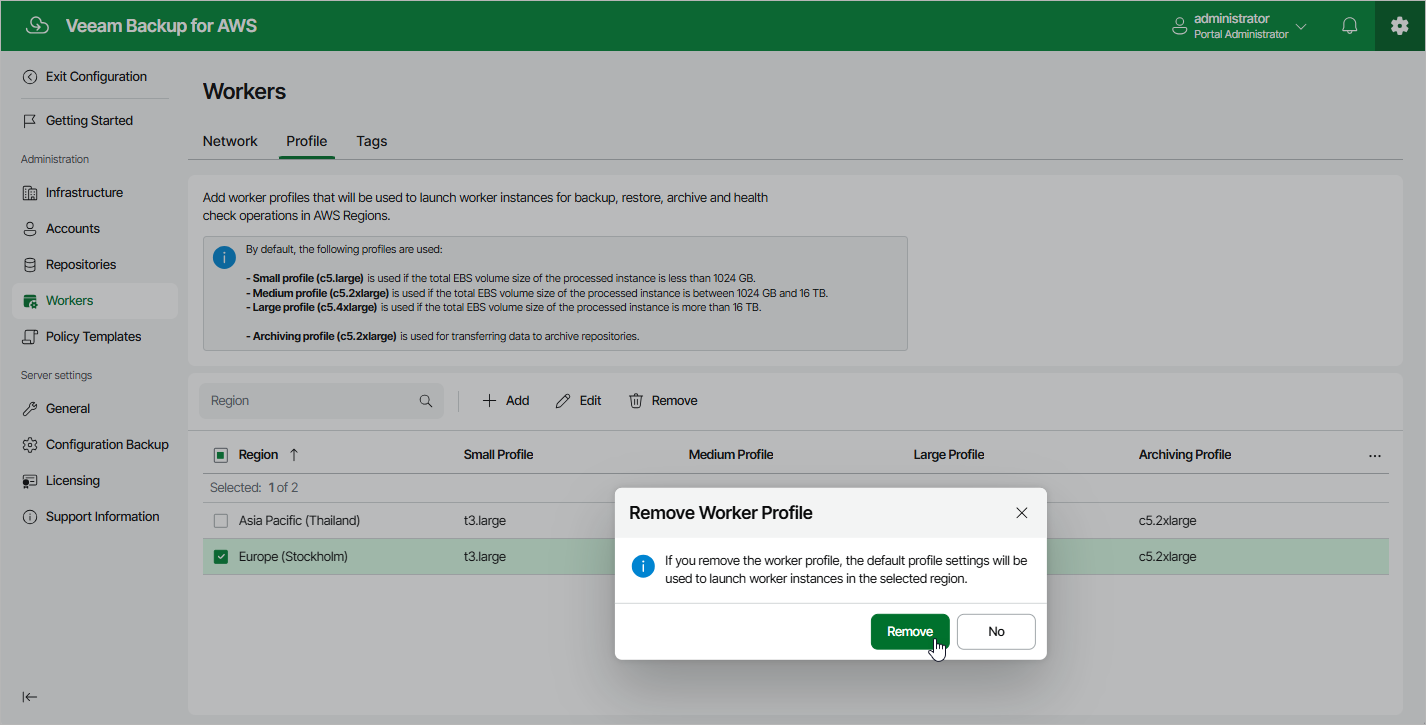Click the trash icon beside Remove

coord(636,401)
